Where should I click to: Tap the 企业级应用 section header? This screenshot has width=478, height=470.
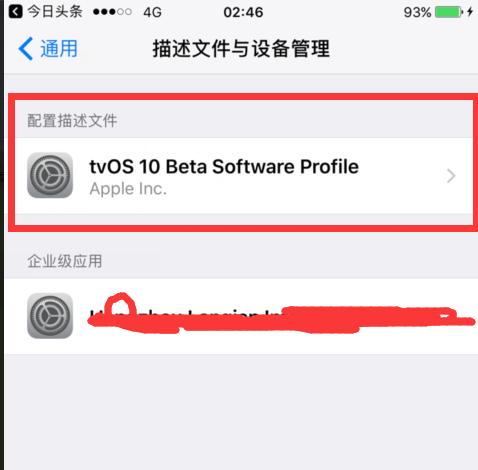coord(65,261)
